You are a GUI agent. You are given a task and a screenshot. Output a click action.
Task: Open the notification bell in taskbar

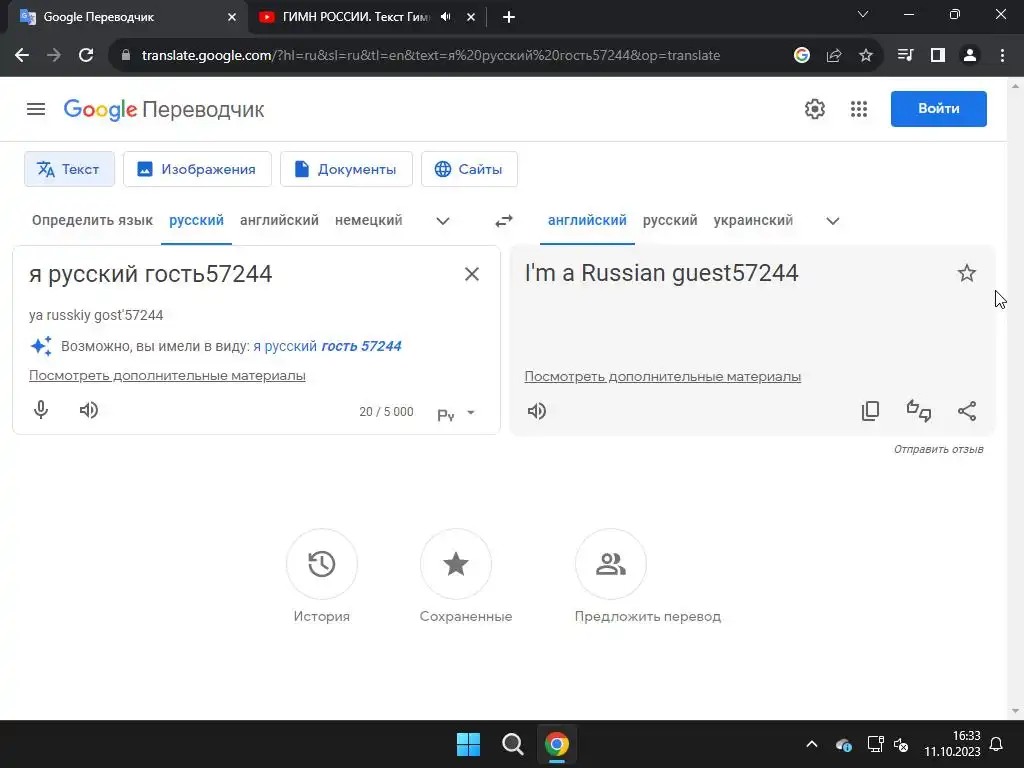pos(997,744)
